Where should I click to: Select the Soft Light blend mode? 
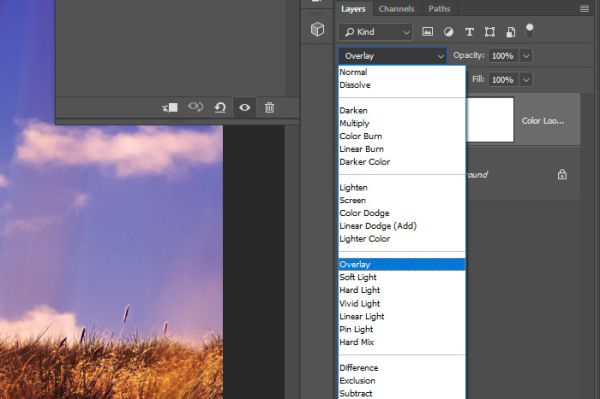point(402,277)
